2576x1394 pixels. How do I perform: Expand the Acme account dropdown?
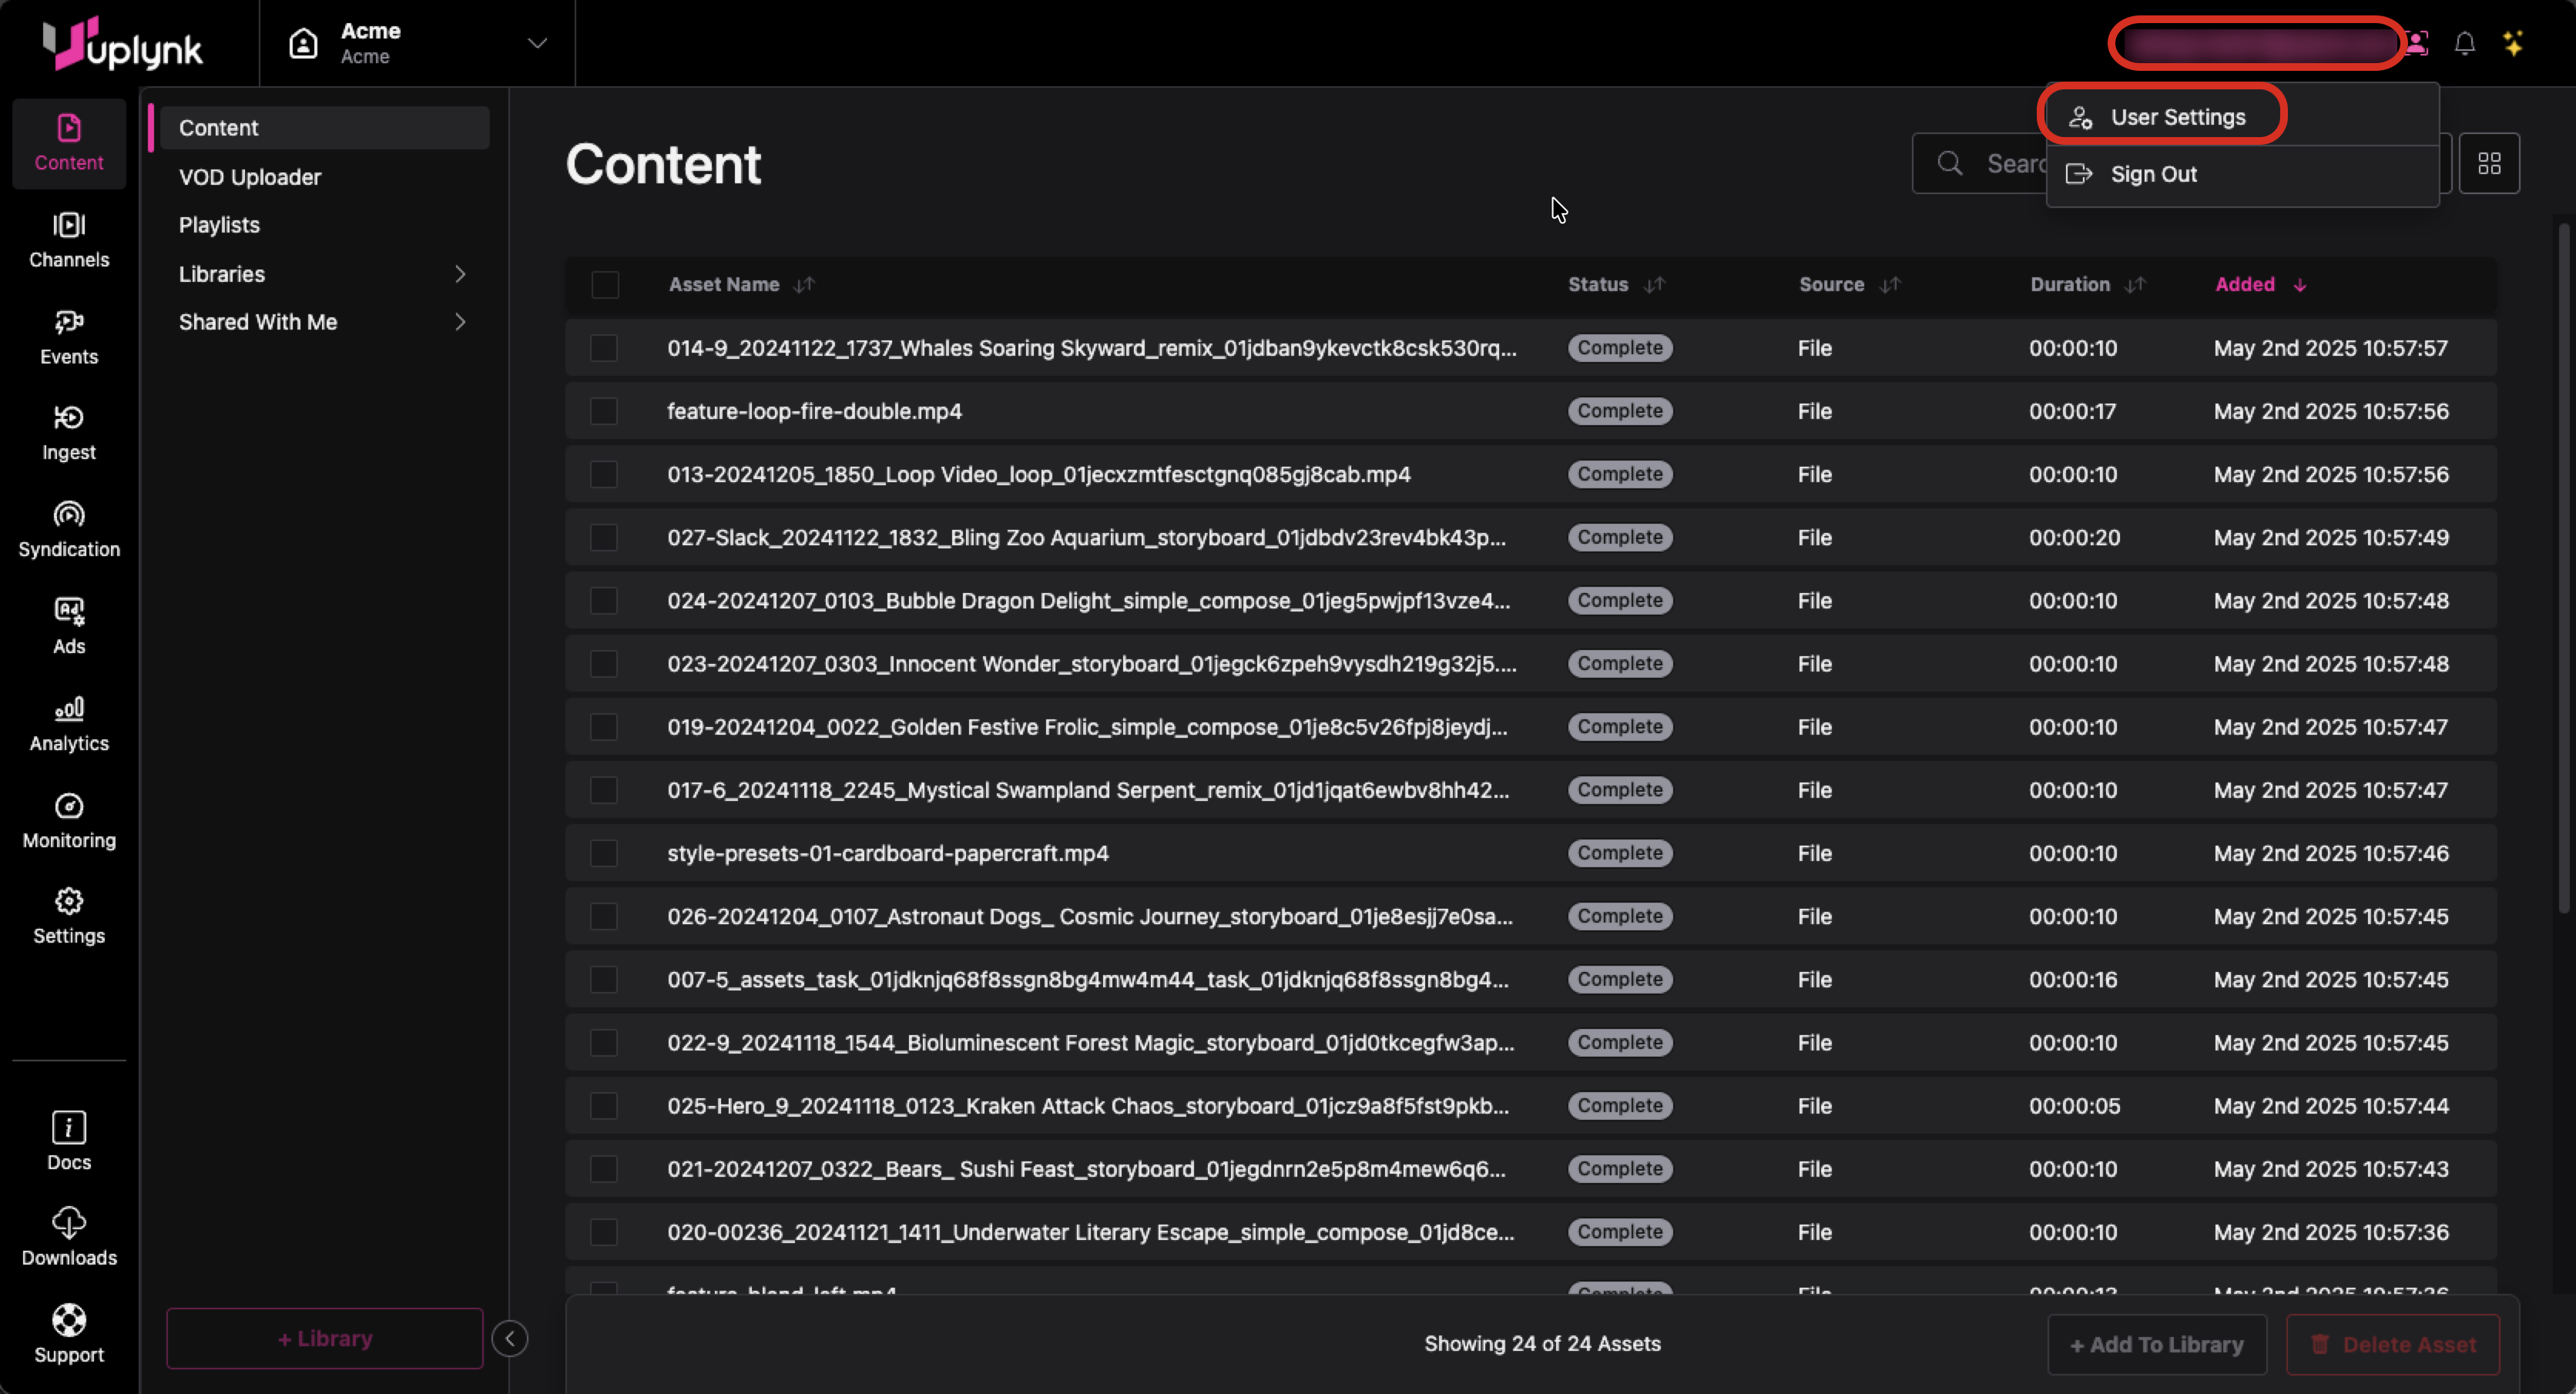pos(537,43)
